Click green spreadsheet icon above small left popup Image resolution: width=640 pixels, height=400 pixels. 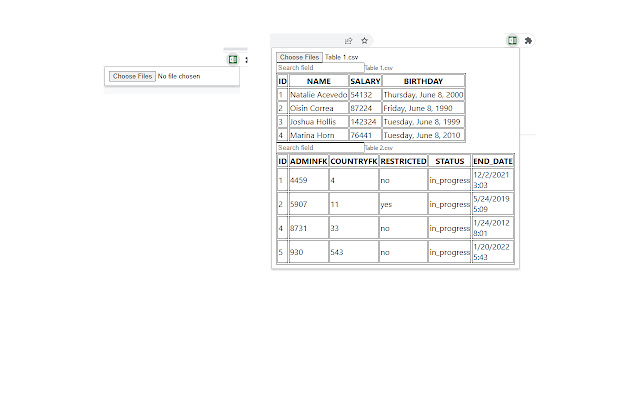pos(233,60)
